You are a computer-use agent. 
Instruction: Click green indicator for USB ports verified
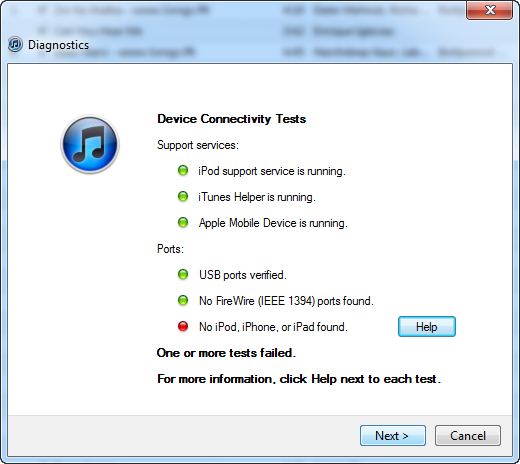coord(183,274)
